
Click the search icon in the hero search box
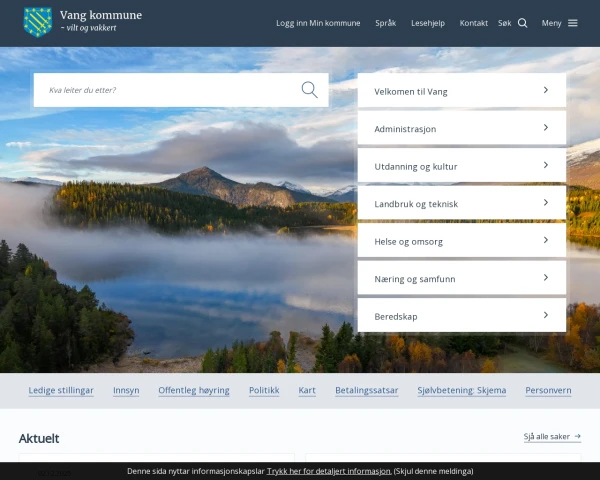click(x=309, y=90)
